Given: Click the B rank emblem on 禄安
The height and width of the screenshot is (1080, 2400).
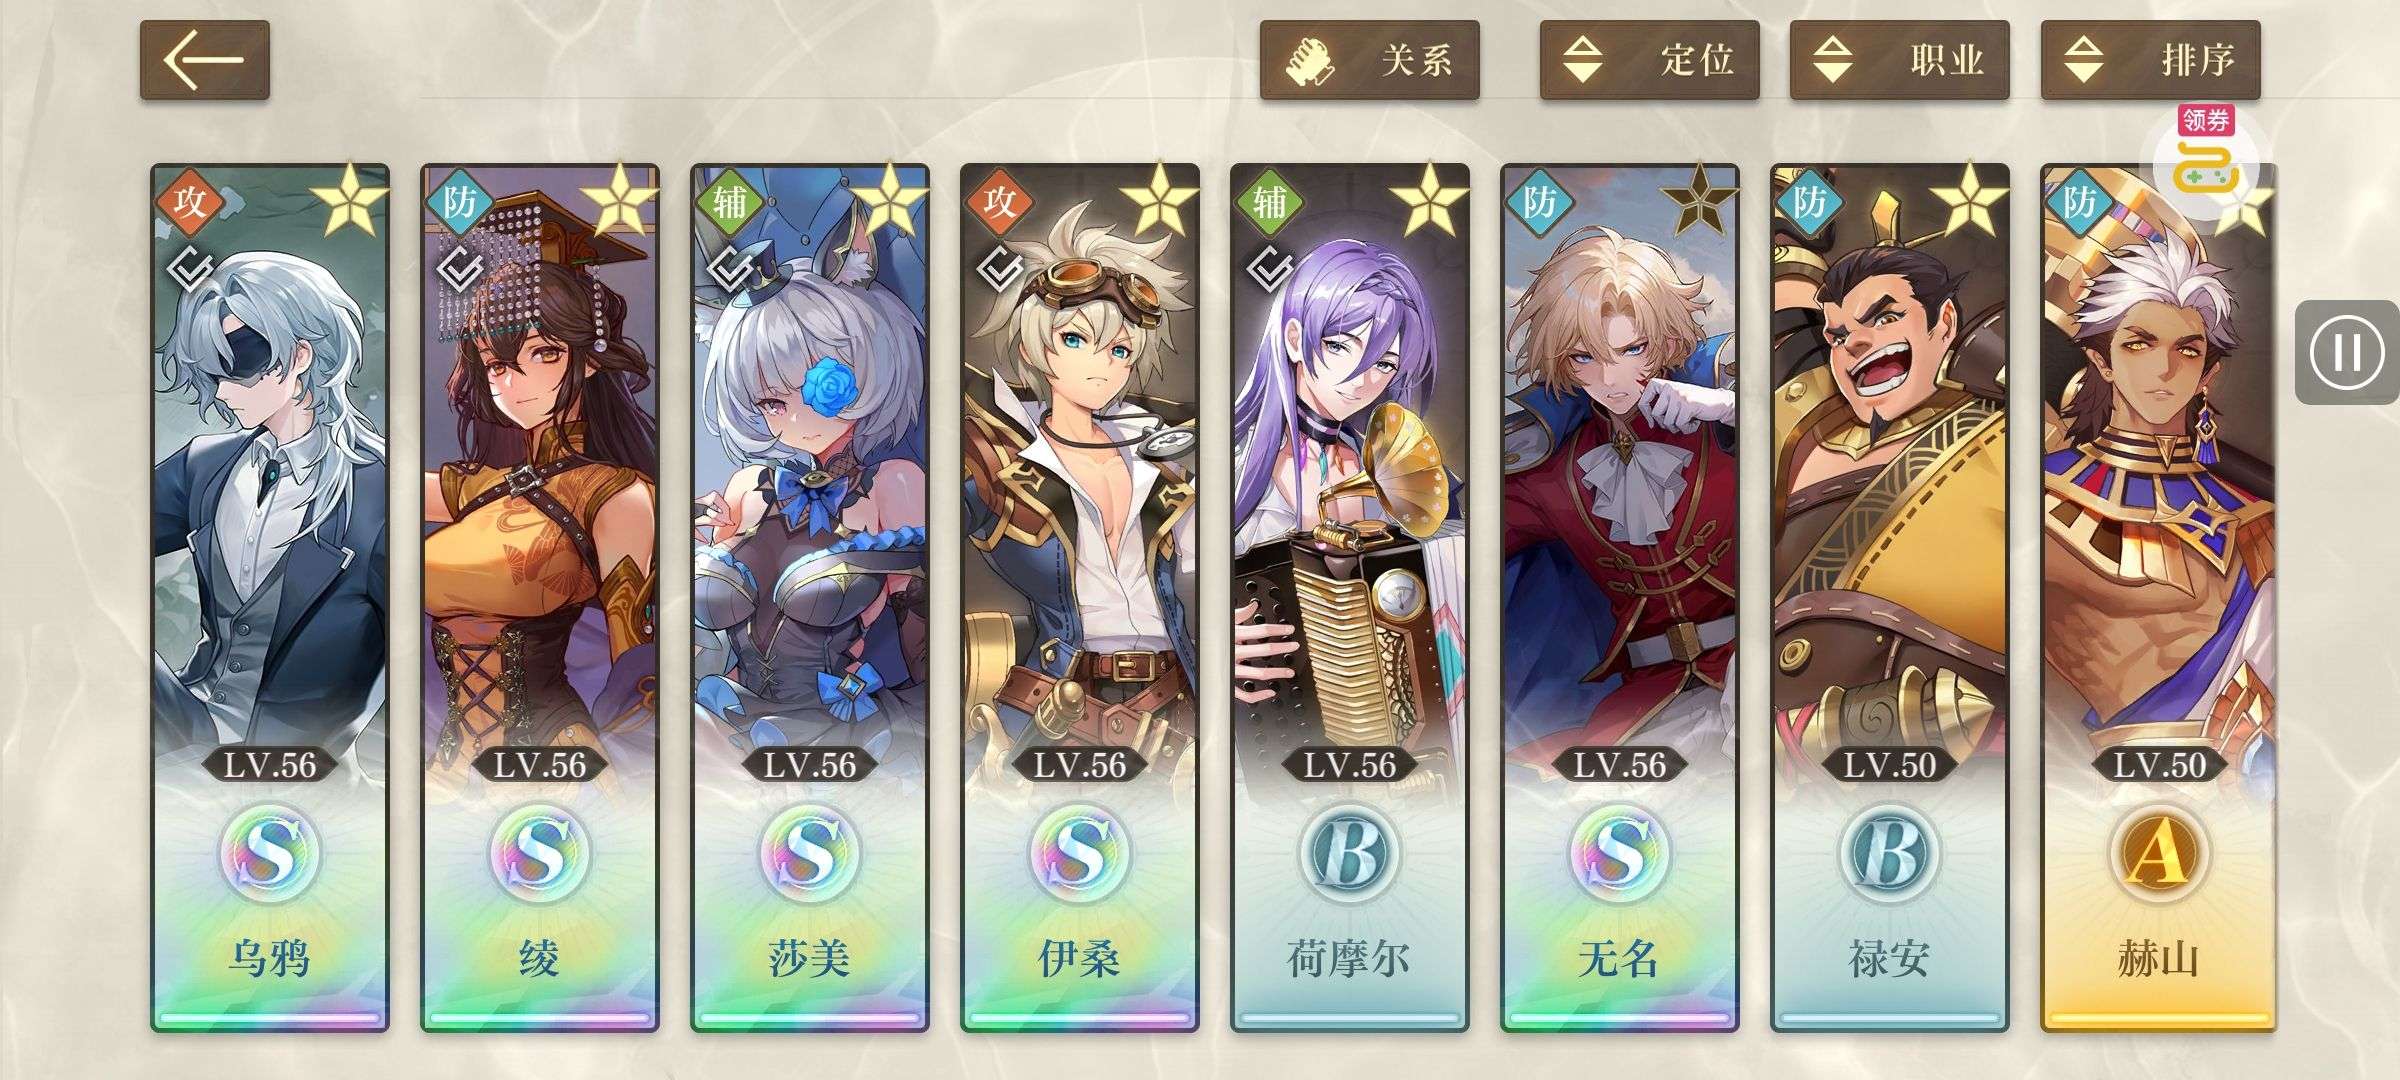Looking at the screenshot, I should [x=1890, y=853].
